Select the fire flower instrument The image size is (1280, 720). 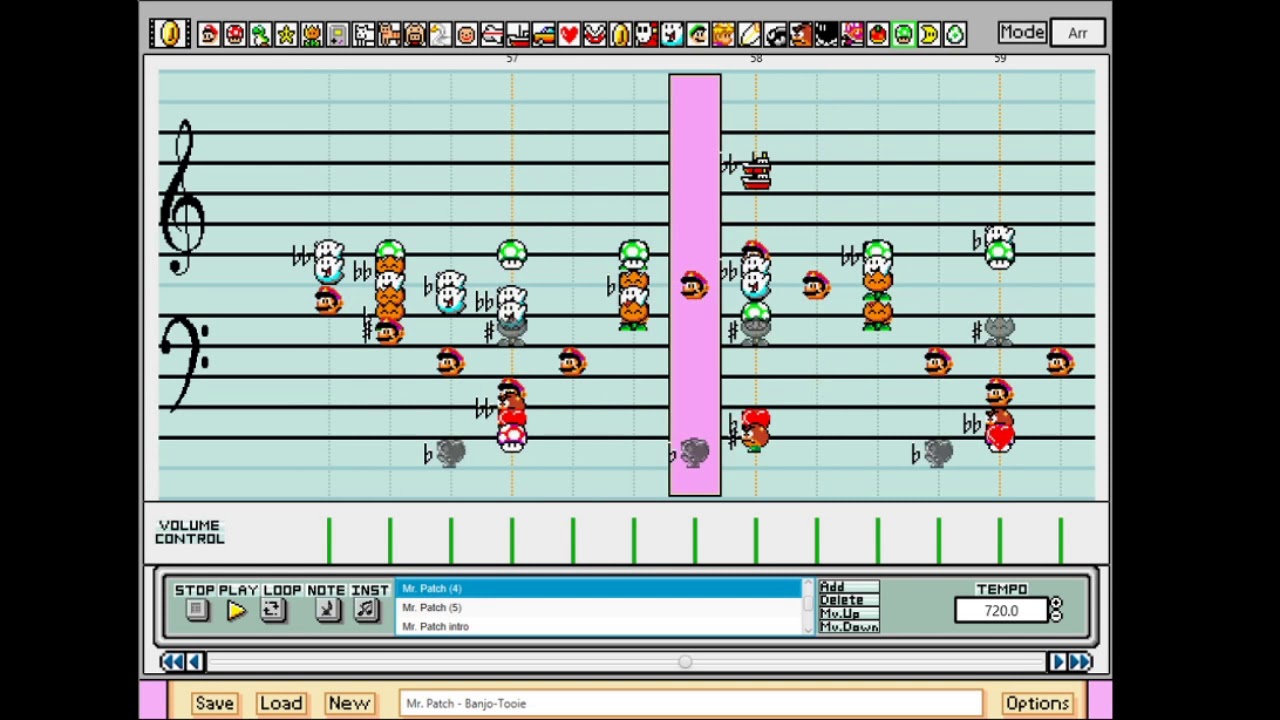[x=312, y=34]
